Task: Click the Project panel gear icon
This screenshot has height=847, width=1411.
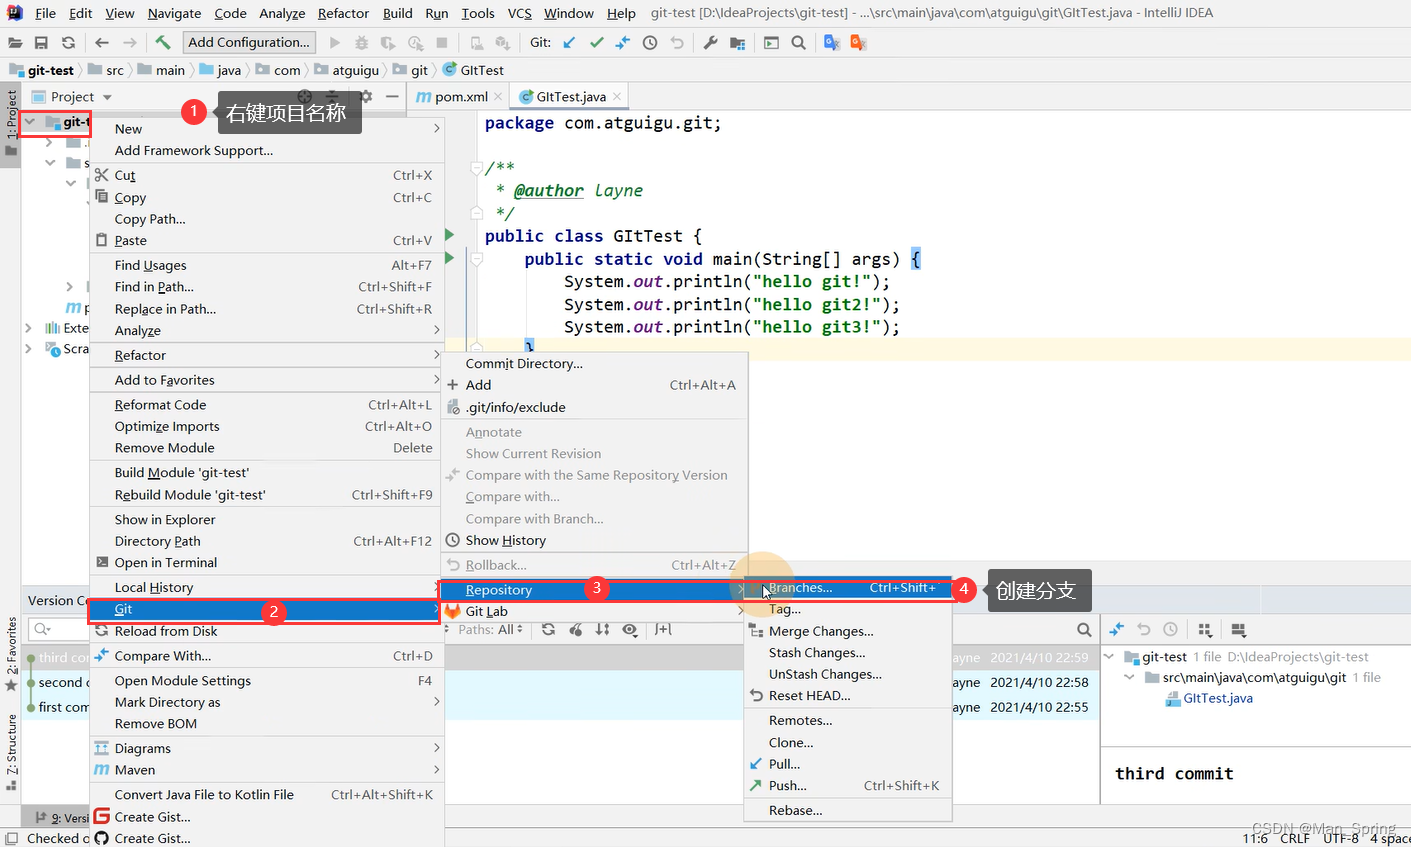Action: [x=366, y=96]
